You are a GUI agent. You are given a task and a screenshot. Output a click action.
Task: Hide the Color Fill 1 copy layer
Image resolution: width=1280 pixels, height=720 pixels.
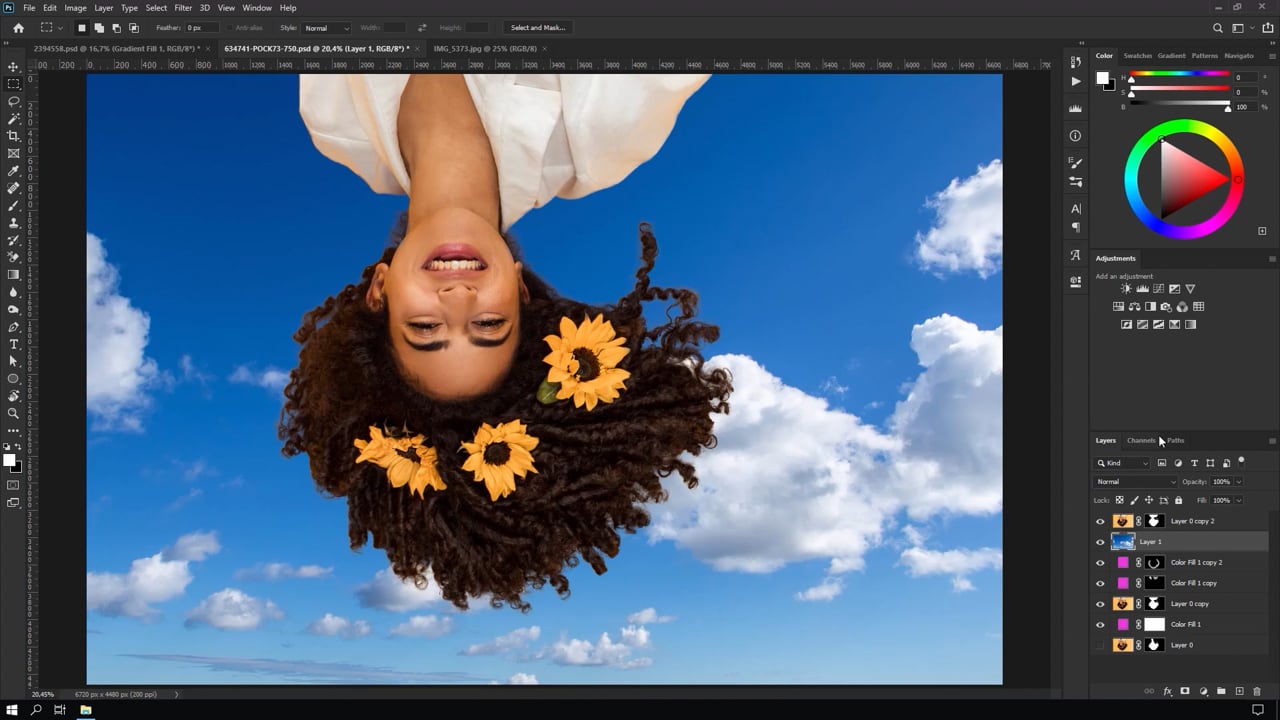pyautogui.click(x=1100, y=583)
